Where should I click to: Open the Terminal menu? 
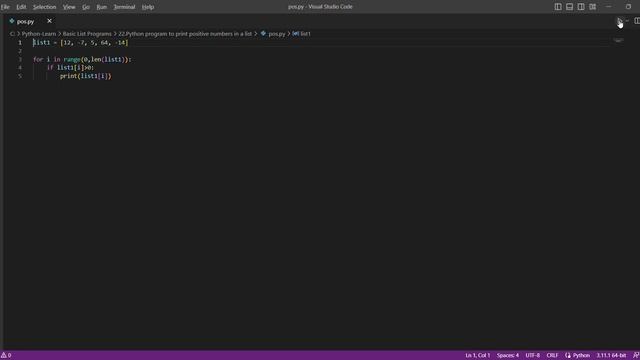click(124, 7)
